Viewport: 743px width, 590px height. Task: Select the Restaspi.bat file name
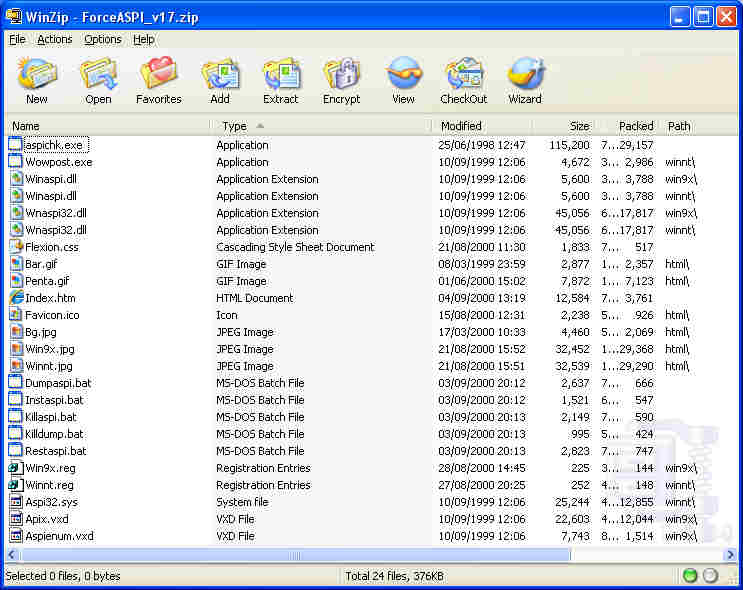click(x=56, y=451)
